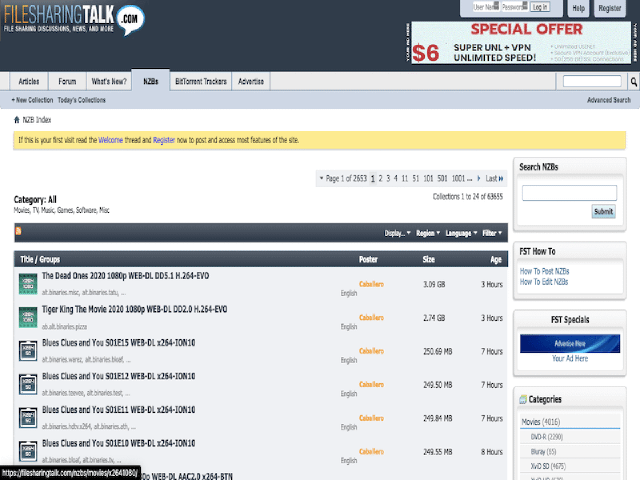Open Movies (4016) in Categories sidebar
Viewport: 640px width, 480px height.
[541, 422]
